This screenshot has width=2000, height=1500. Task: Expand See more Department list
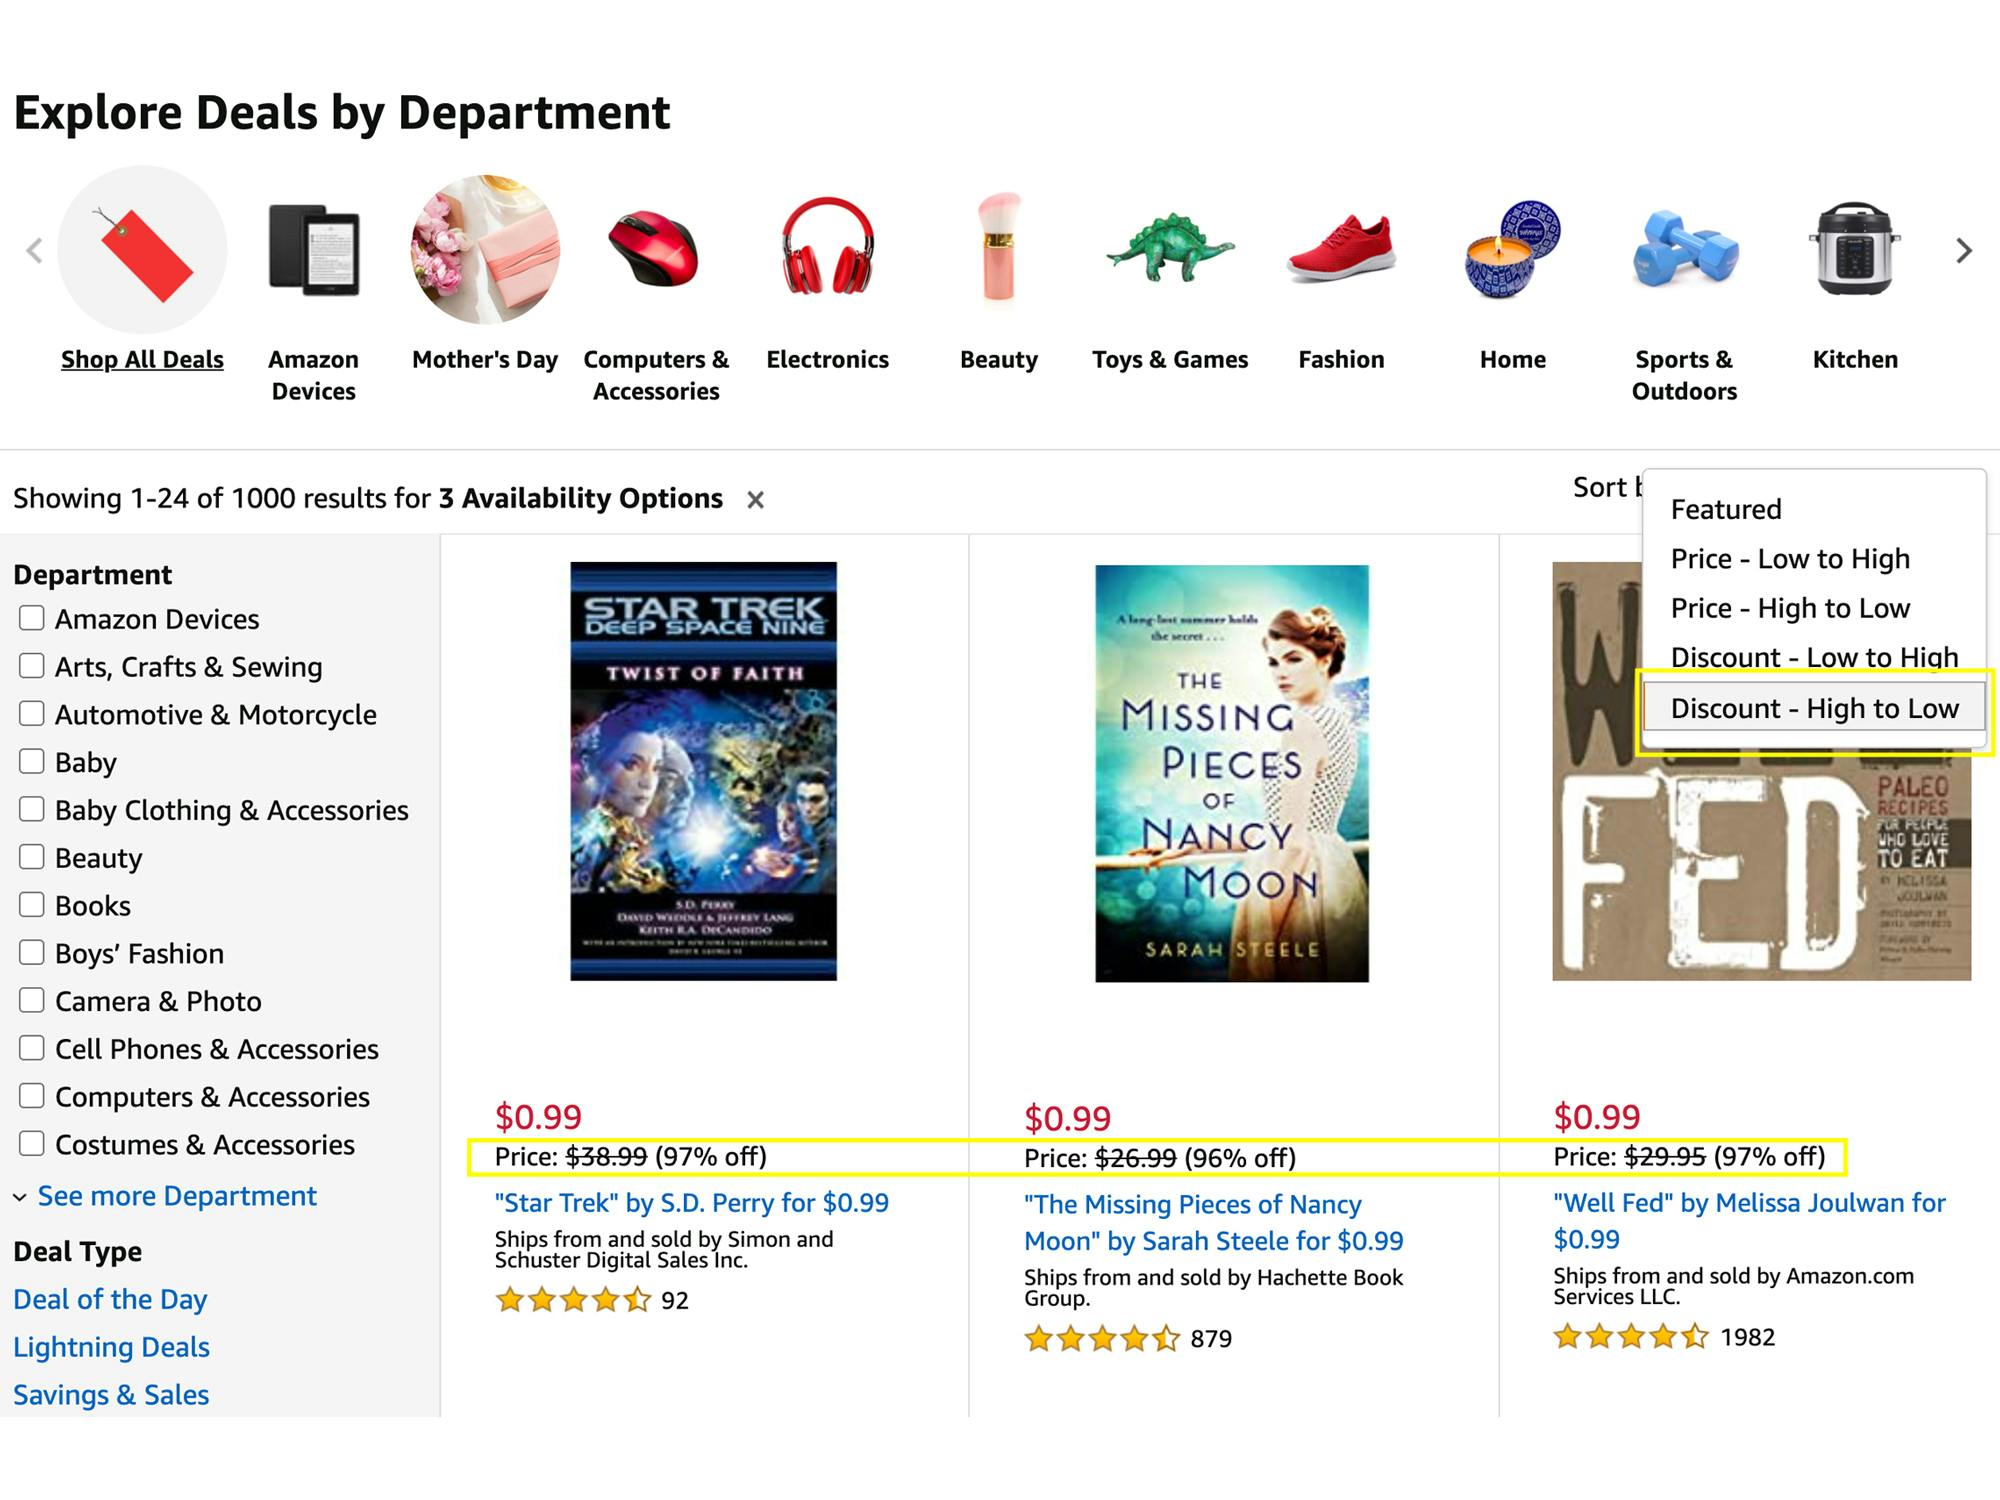(x=176, y=1196)
